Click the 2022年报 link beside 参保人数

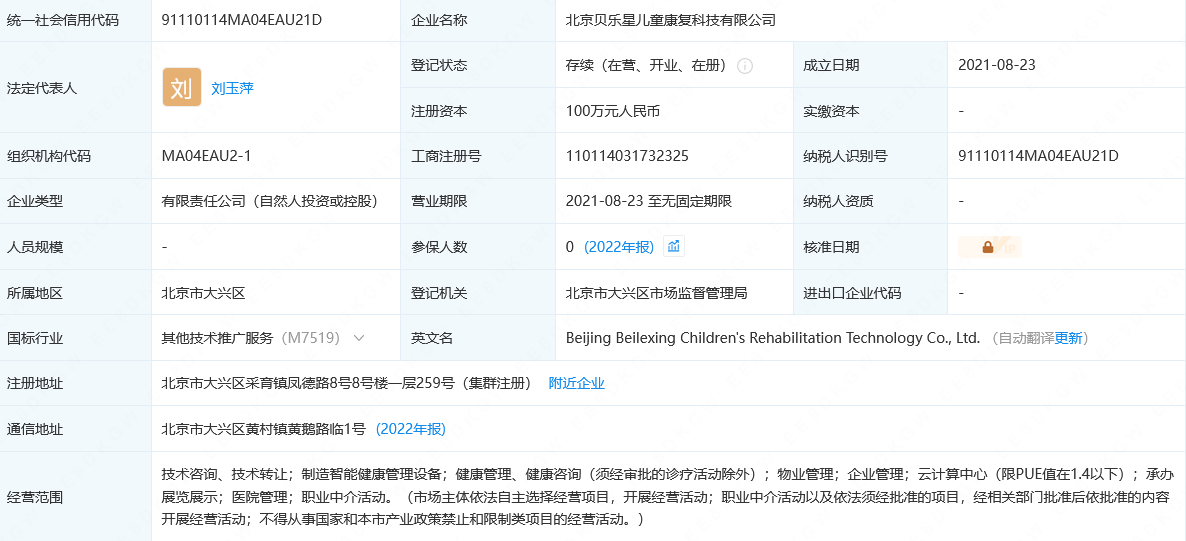(619, 247)
